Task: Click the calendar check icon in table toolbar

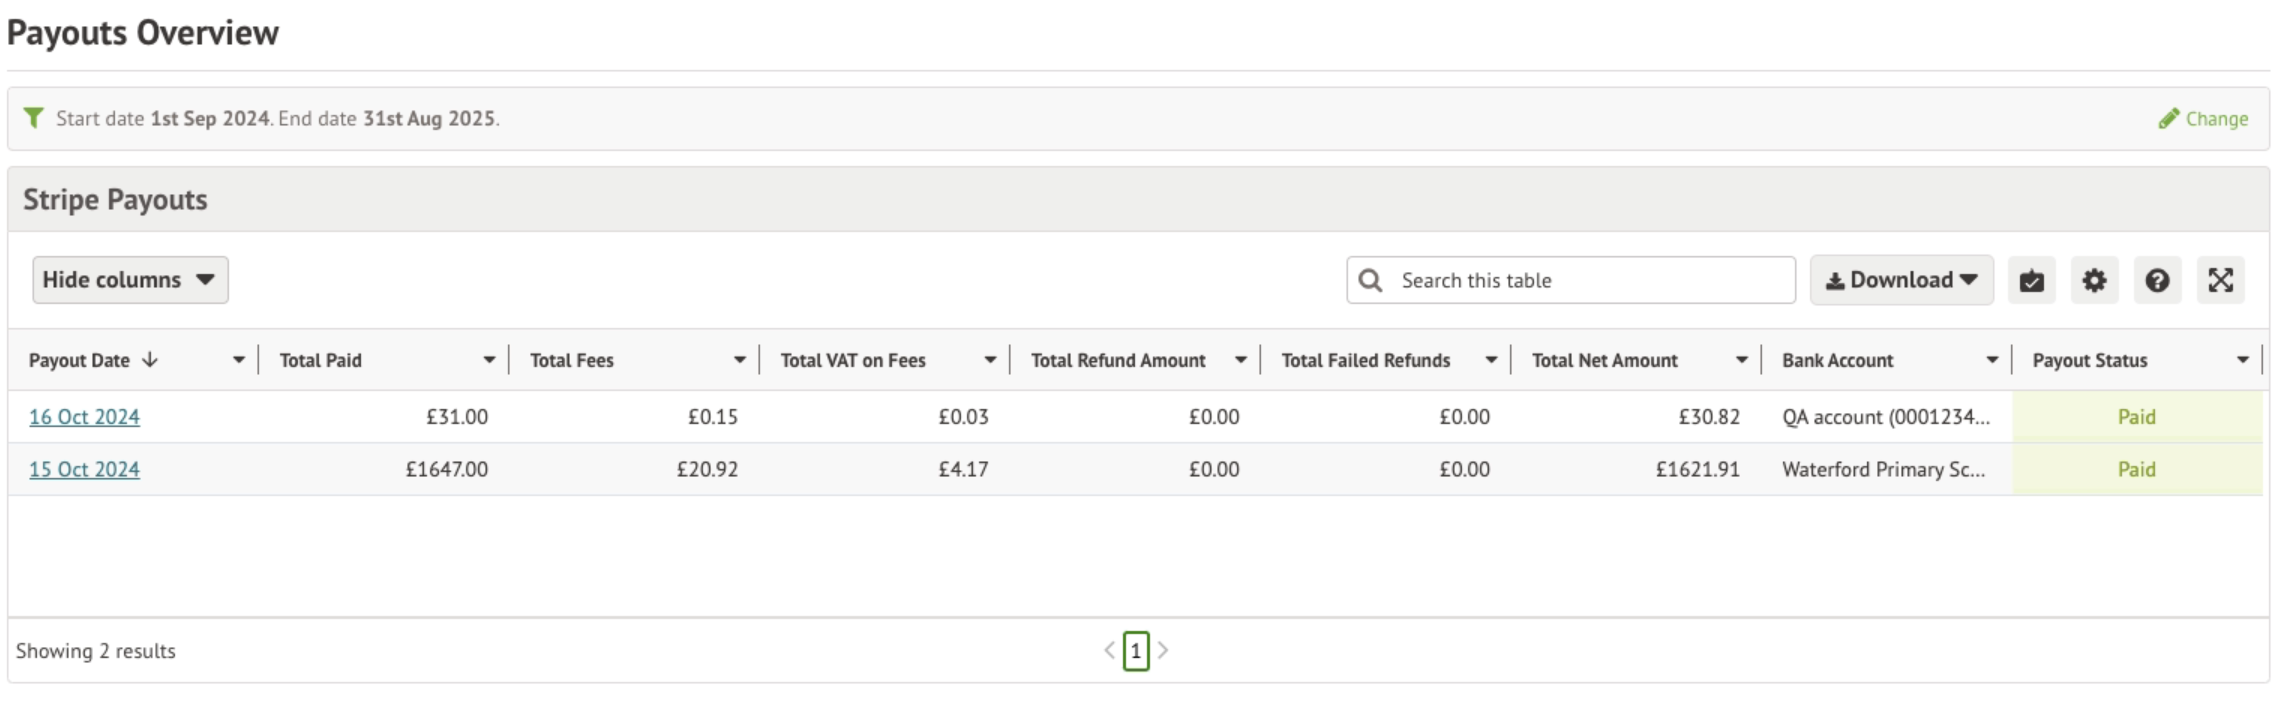Action: (x=2031, y=281)
